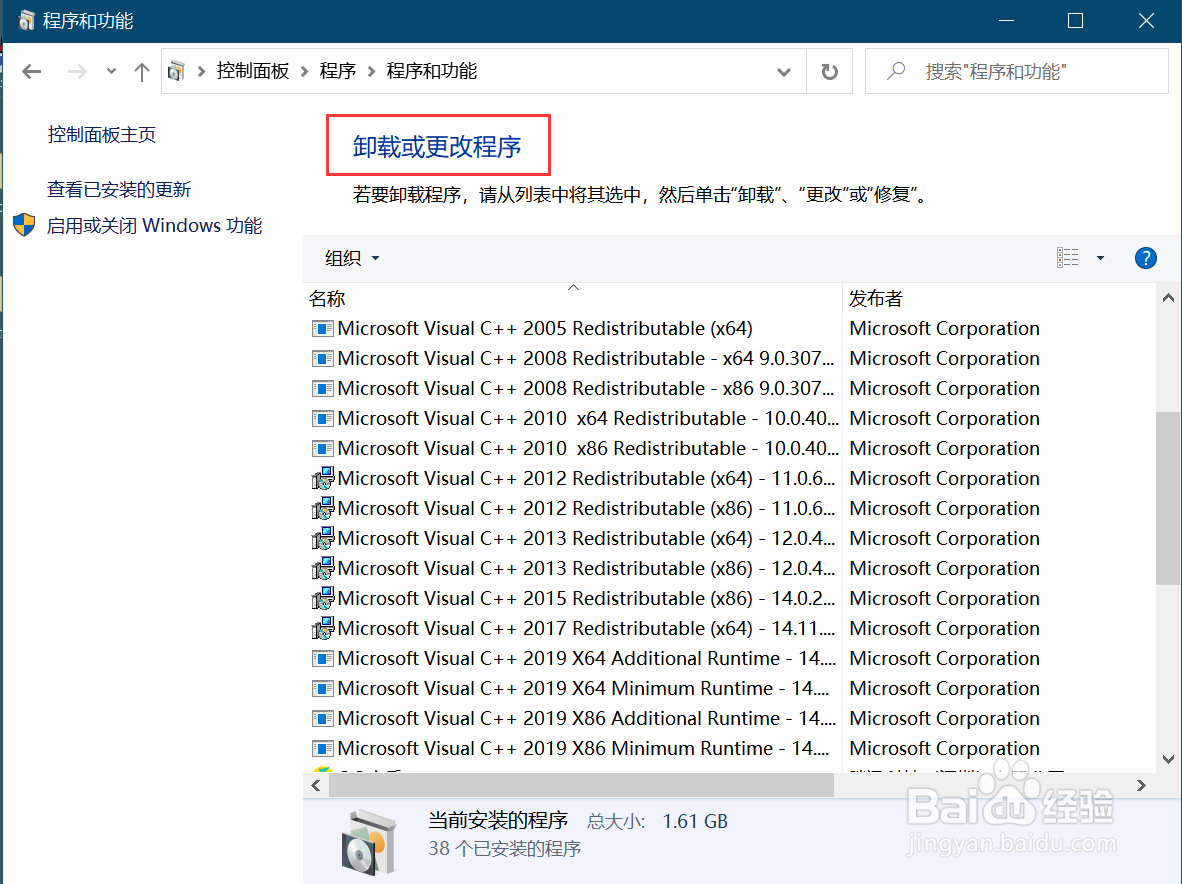1182x884 pixels.
Task: Click the horizontal scrollbar thumb
Action: [582, 785]
